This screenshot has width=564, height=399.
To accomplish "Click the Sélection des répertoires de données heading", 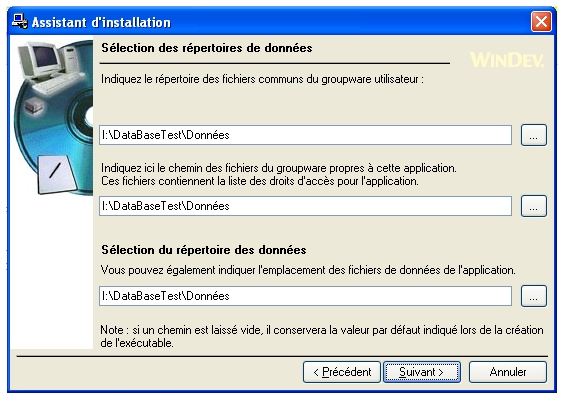I will pos(206,48).
